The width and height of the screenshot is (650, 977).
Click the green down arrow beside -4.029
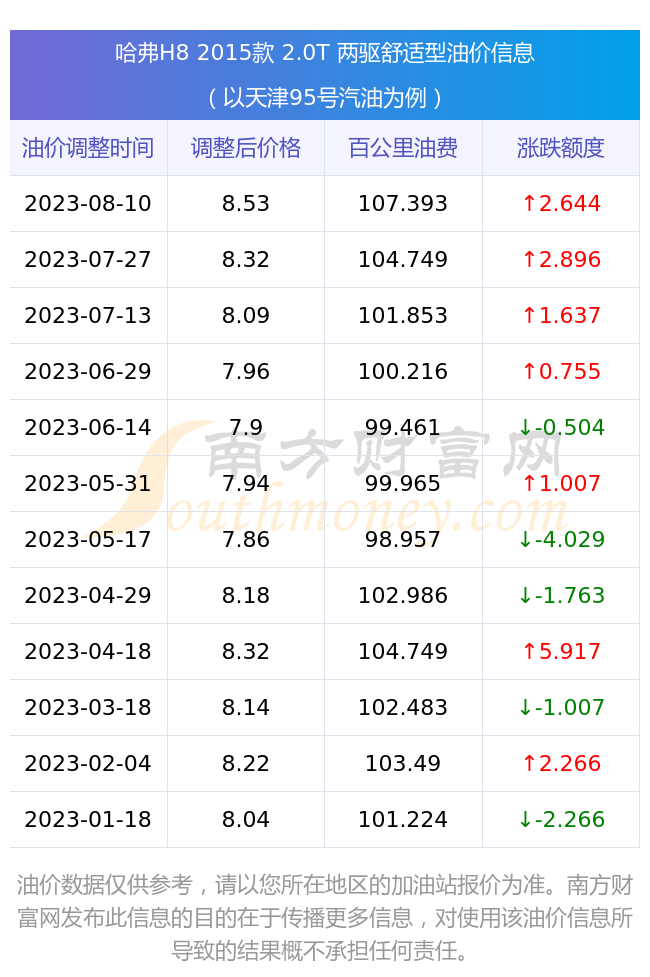[x=525, y=540]
